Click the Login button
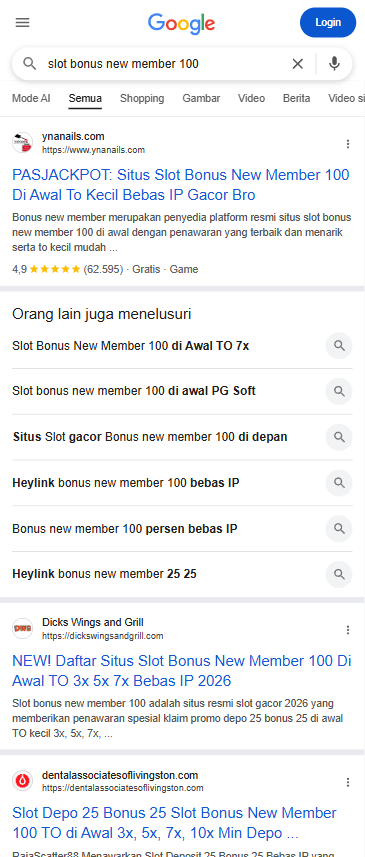365x857 pixels. click(x=328, y=22)
